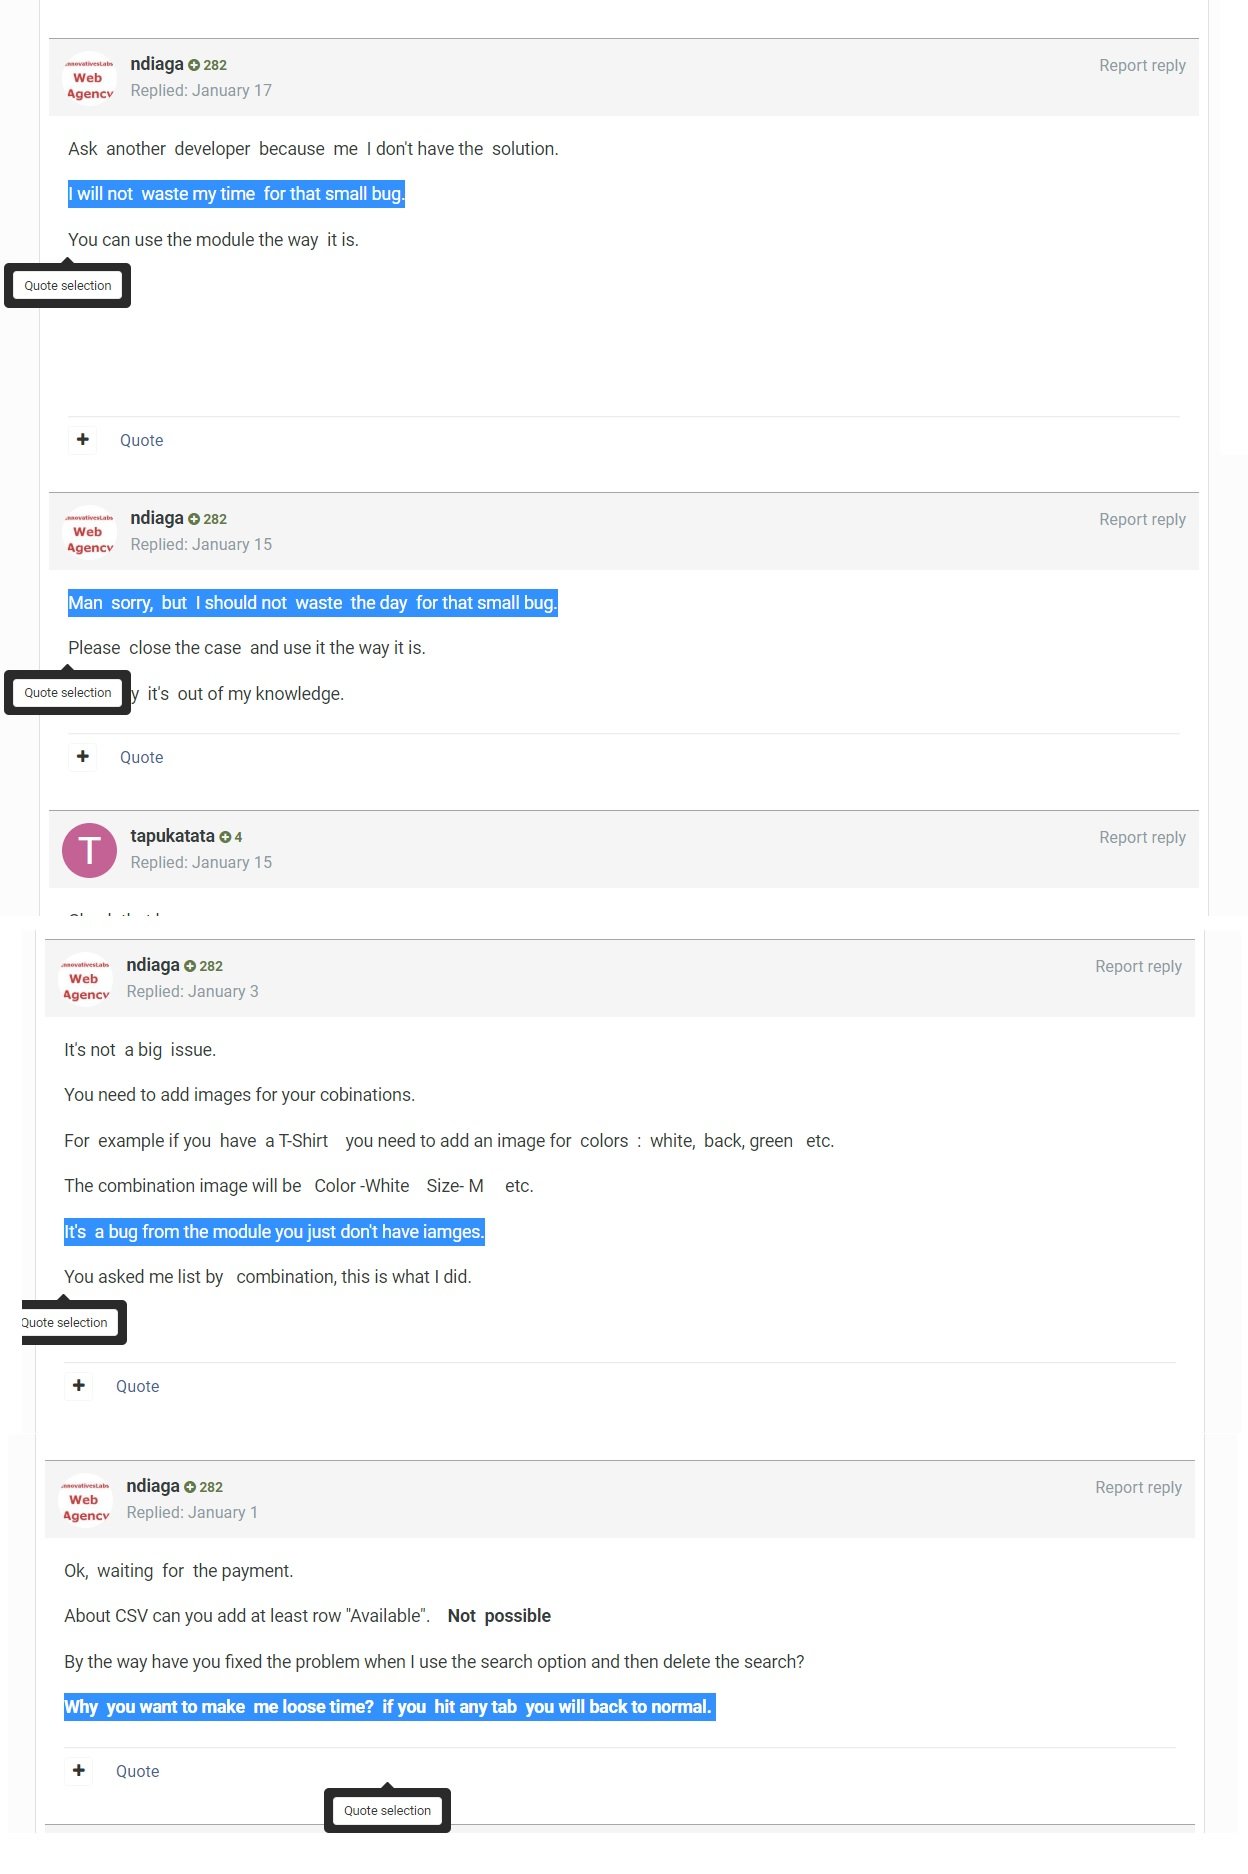This screenshot has height=1874, width=1248.
Task: Click tapukatata's pink T avatar
Action: click(89, 850)
